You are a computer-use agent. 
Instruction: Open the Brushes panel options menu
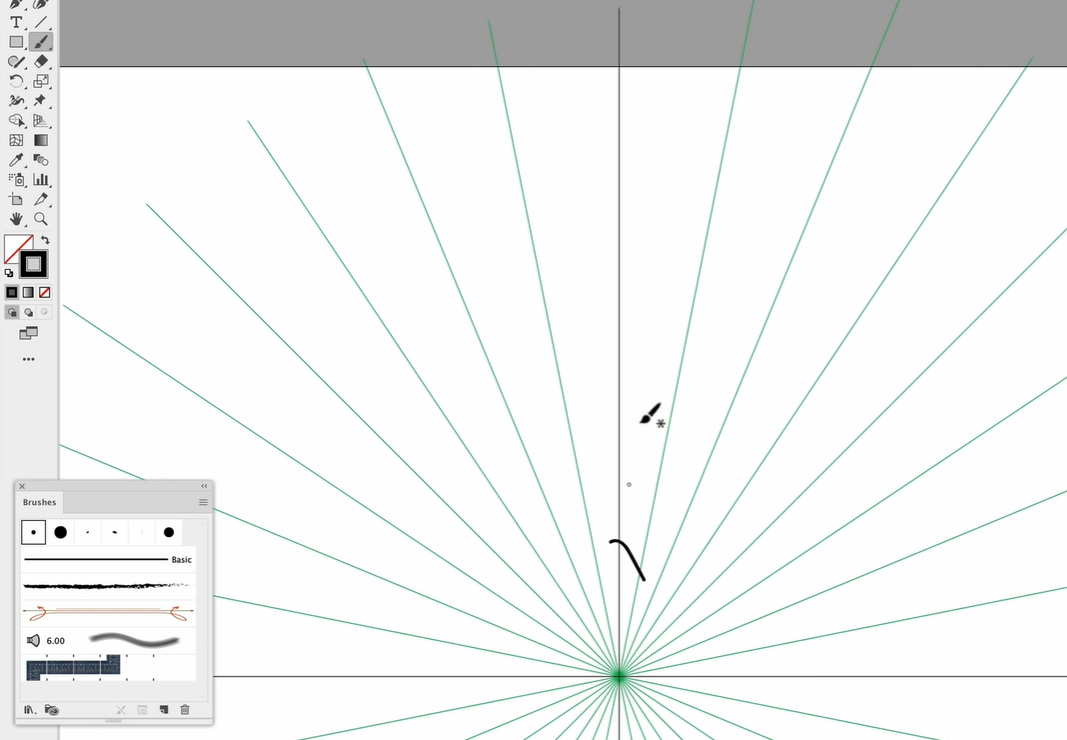coord(203,502)
